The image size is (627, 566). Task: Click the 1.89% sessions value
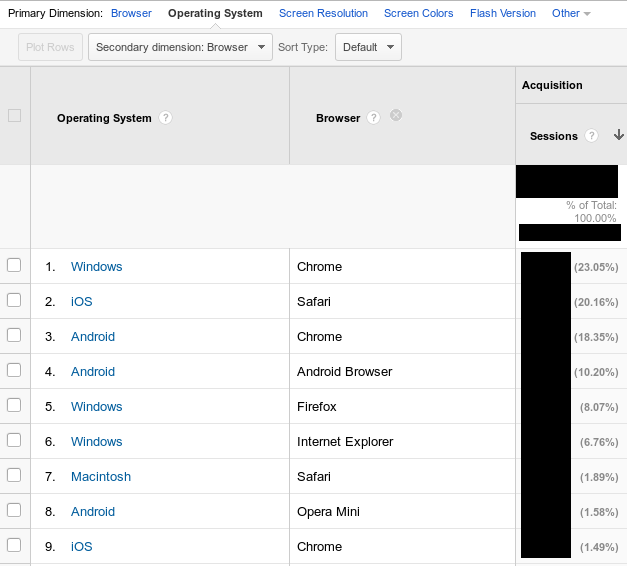[x=599, y=477]
